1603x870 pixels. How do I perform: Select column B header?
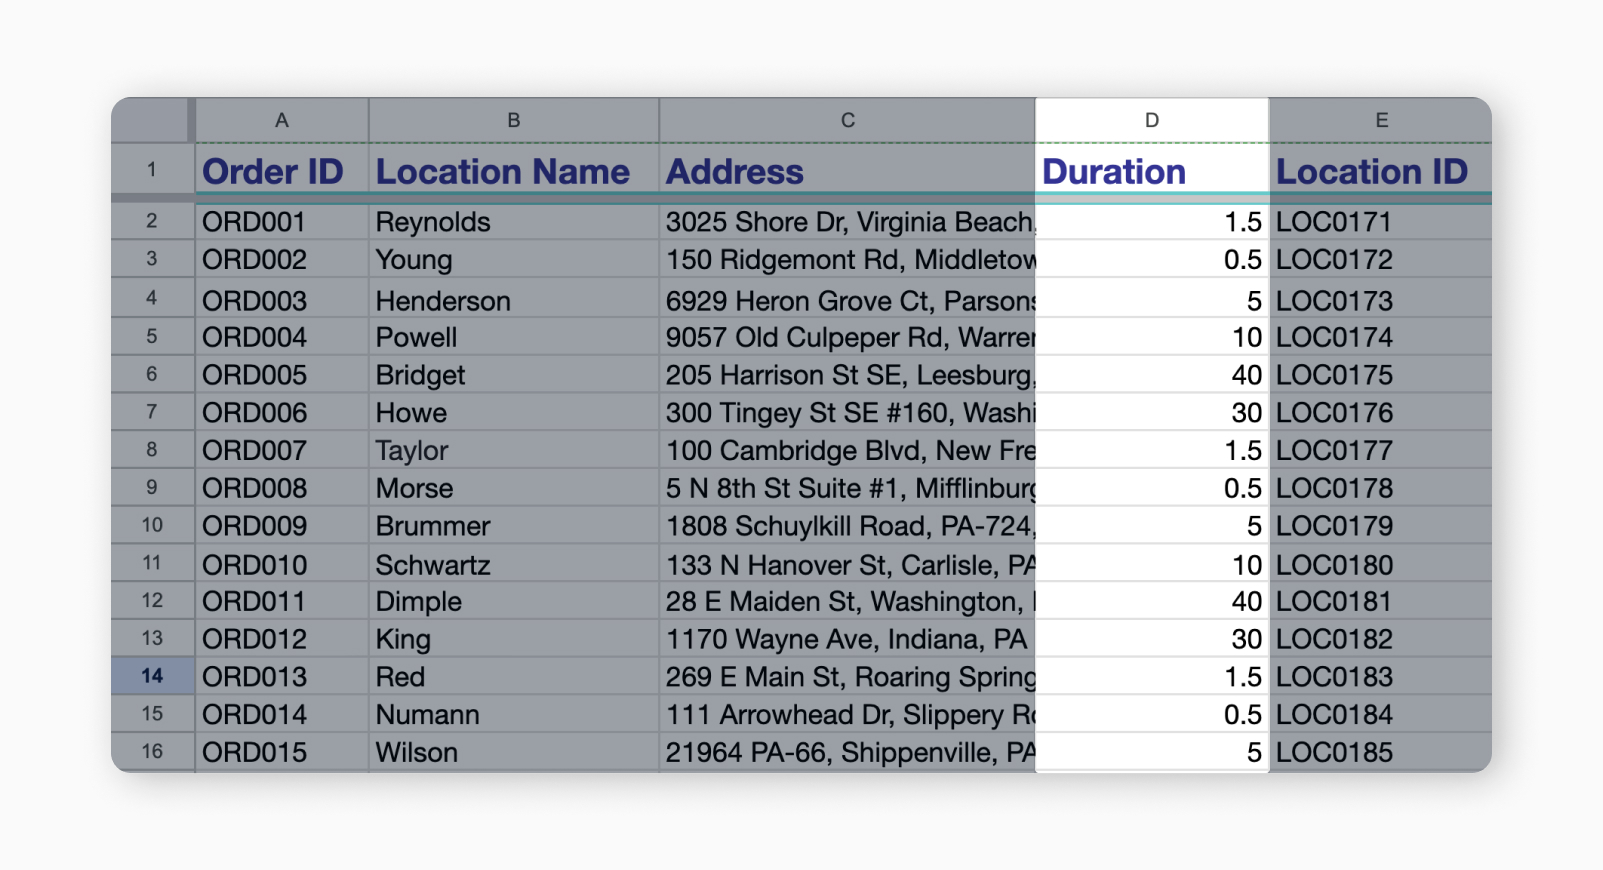[x=513, y=120]
